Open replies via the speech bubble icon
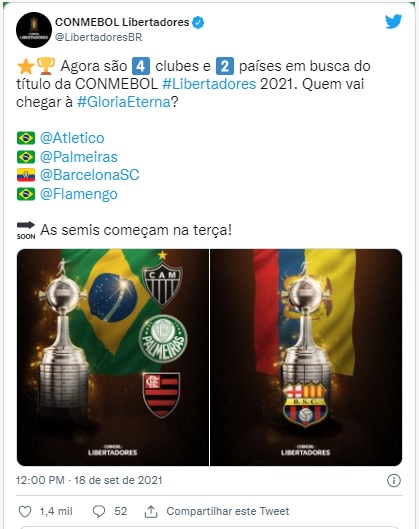 (99, 511)
